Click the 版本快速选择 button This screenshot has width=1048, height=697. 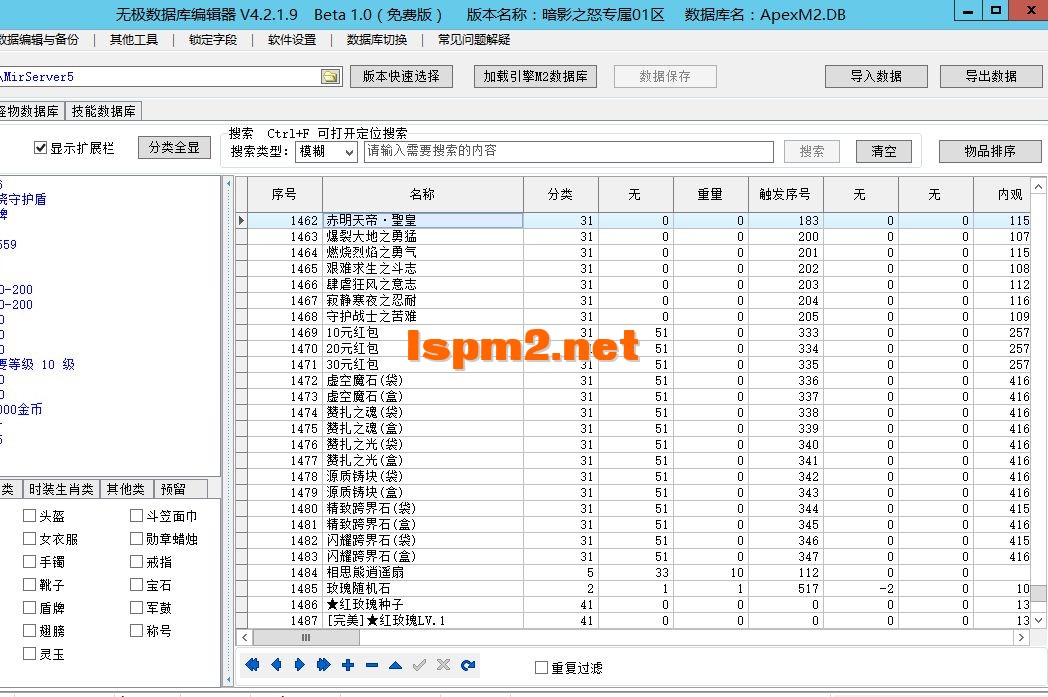(x=401, y=76)
